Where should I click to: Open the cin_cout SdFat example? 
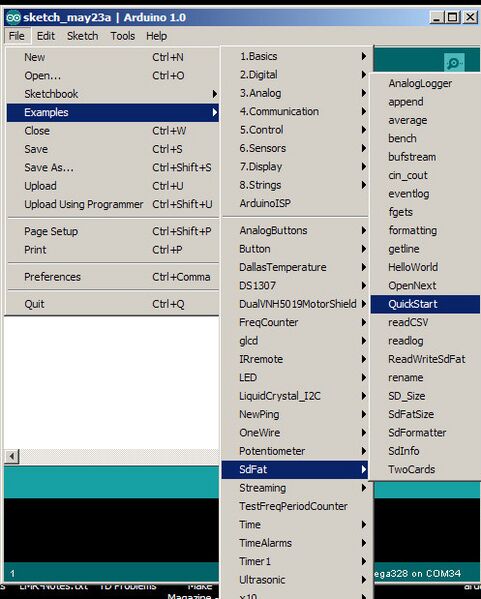425,175
